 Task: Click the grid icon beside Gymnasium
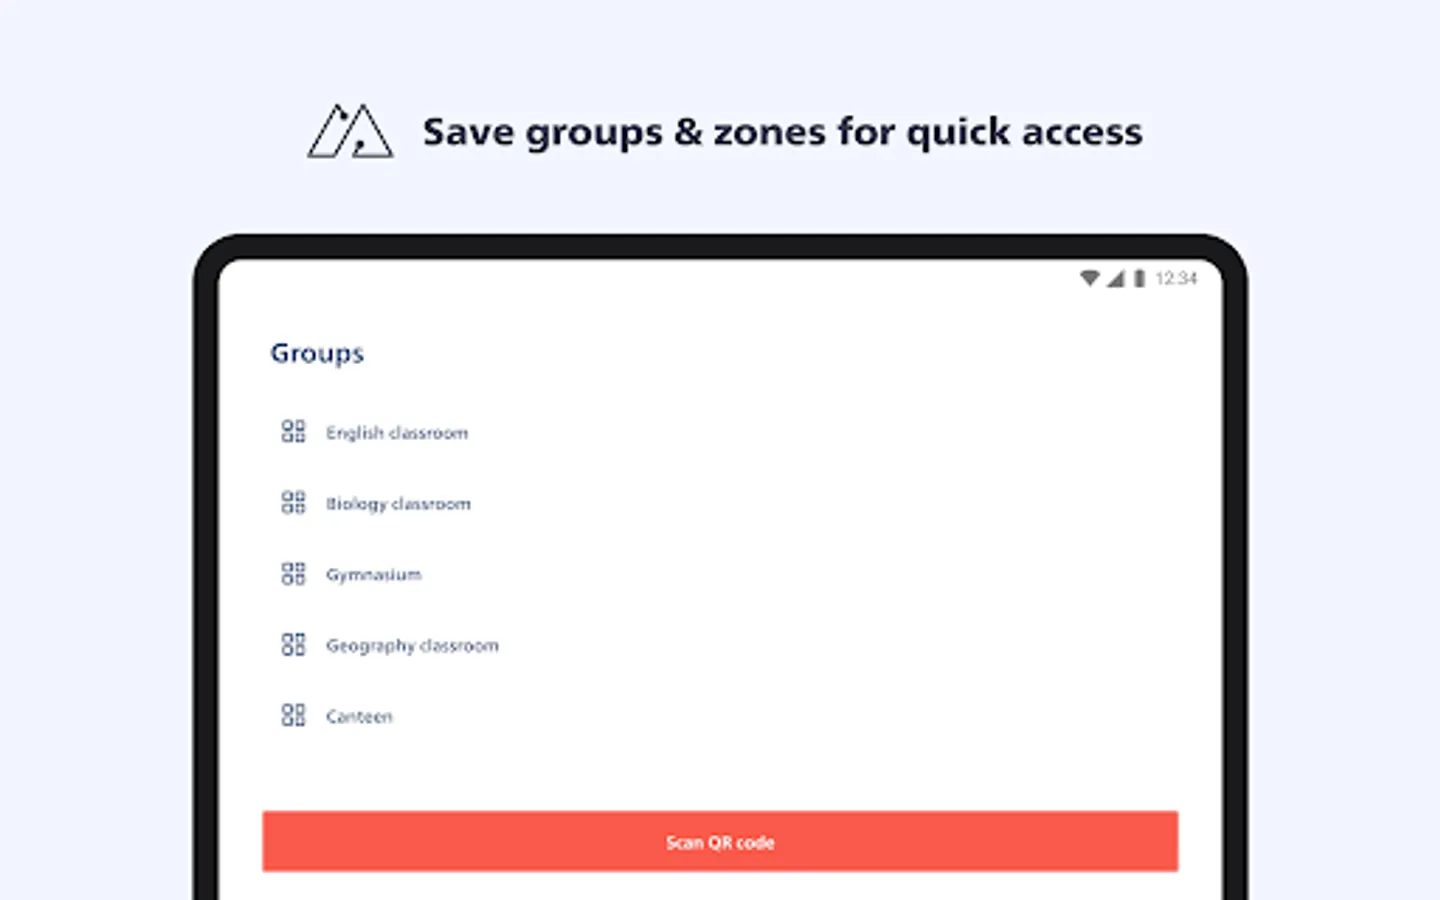(293, 573)
